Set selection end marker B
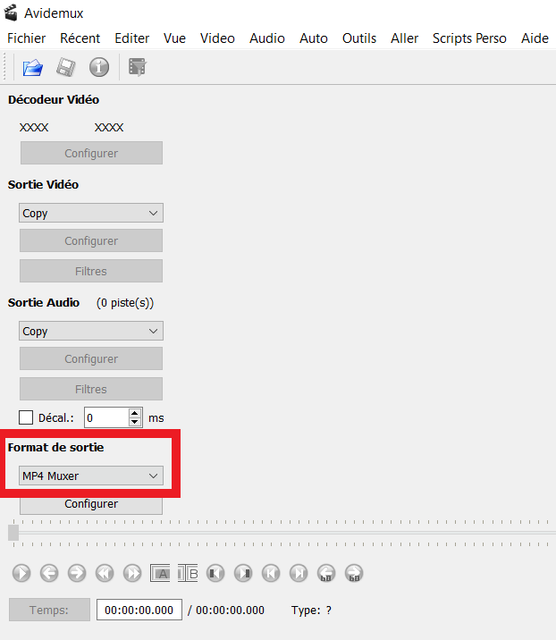 point(188,573)
